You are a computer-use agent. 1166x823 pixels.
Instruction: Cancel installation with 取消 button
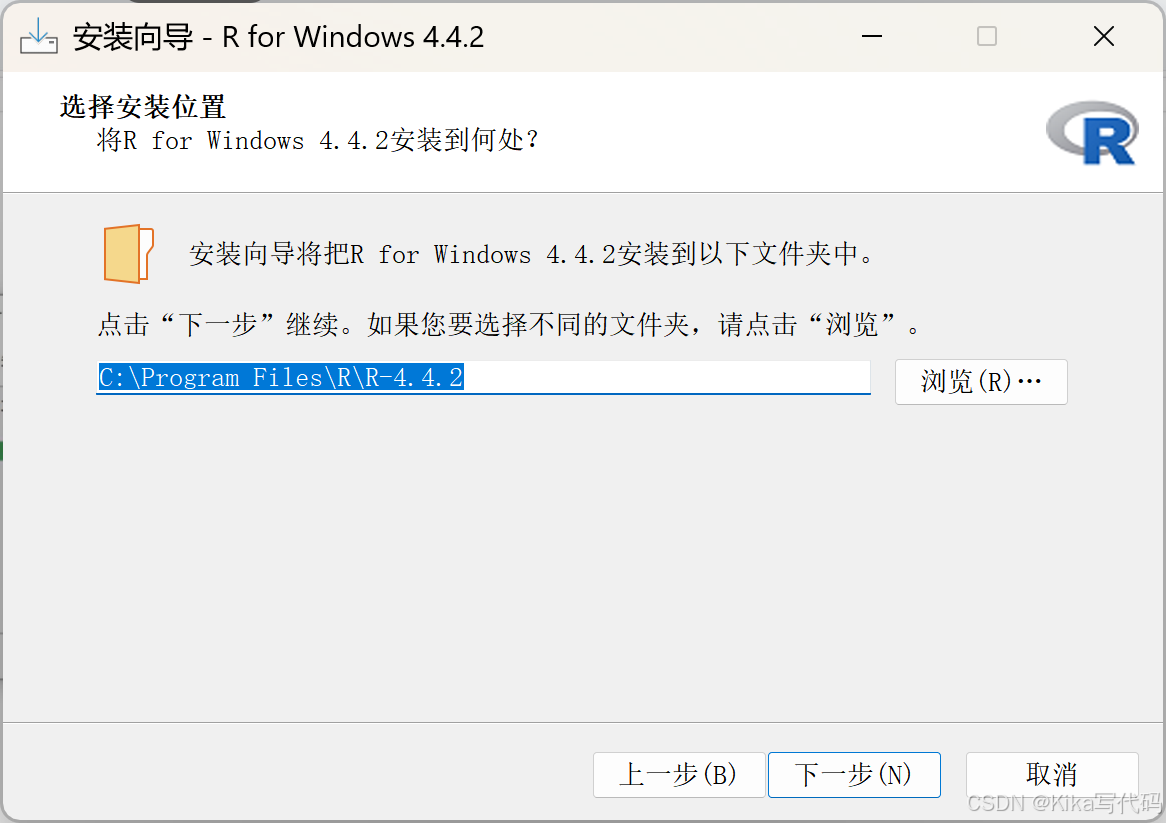click(x=1052, y=775)
